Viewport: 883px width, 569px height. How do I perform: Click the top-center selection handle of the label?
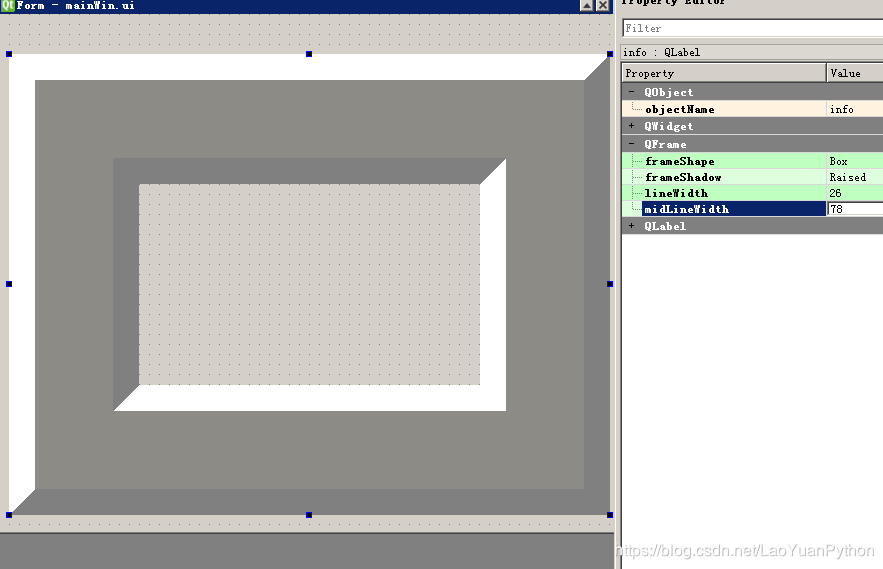pos(309,54)
